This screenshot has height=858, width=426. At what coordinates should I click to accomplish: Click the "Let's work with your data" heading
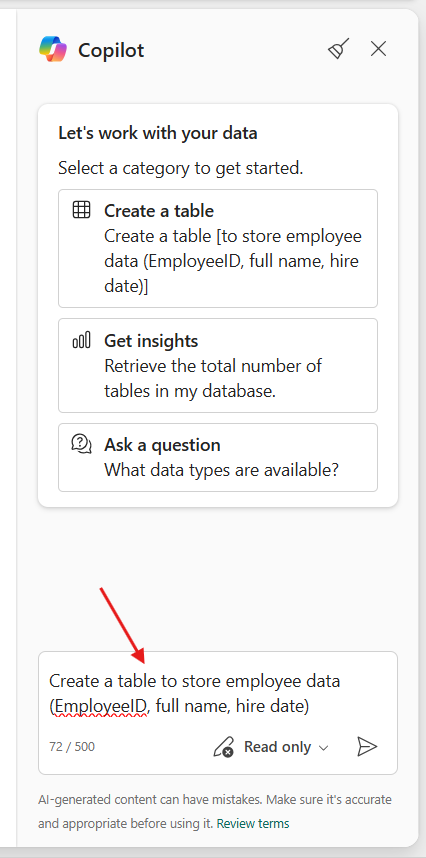157,133
